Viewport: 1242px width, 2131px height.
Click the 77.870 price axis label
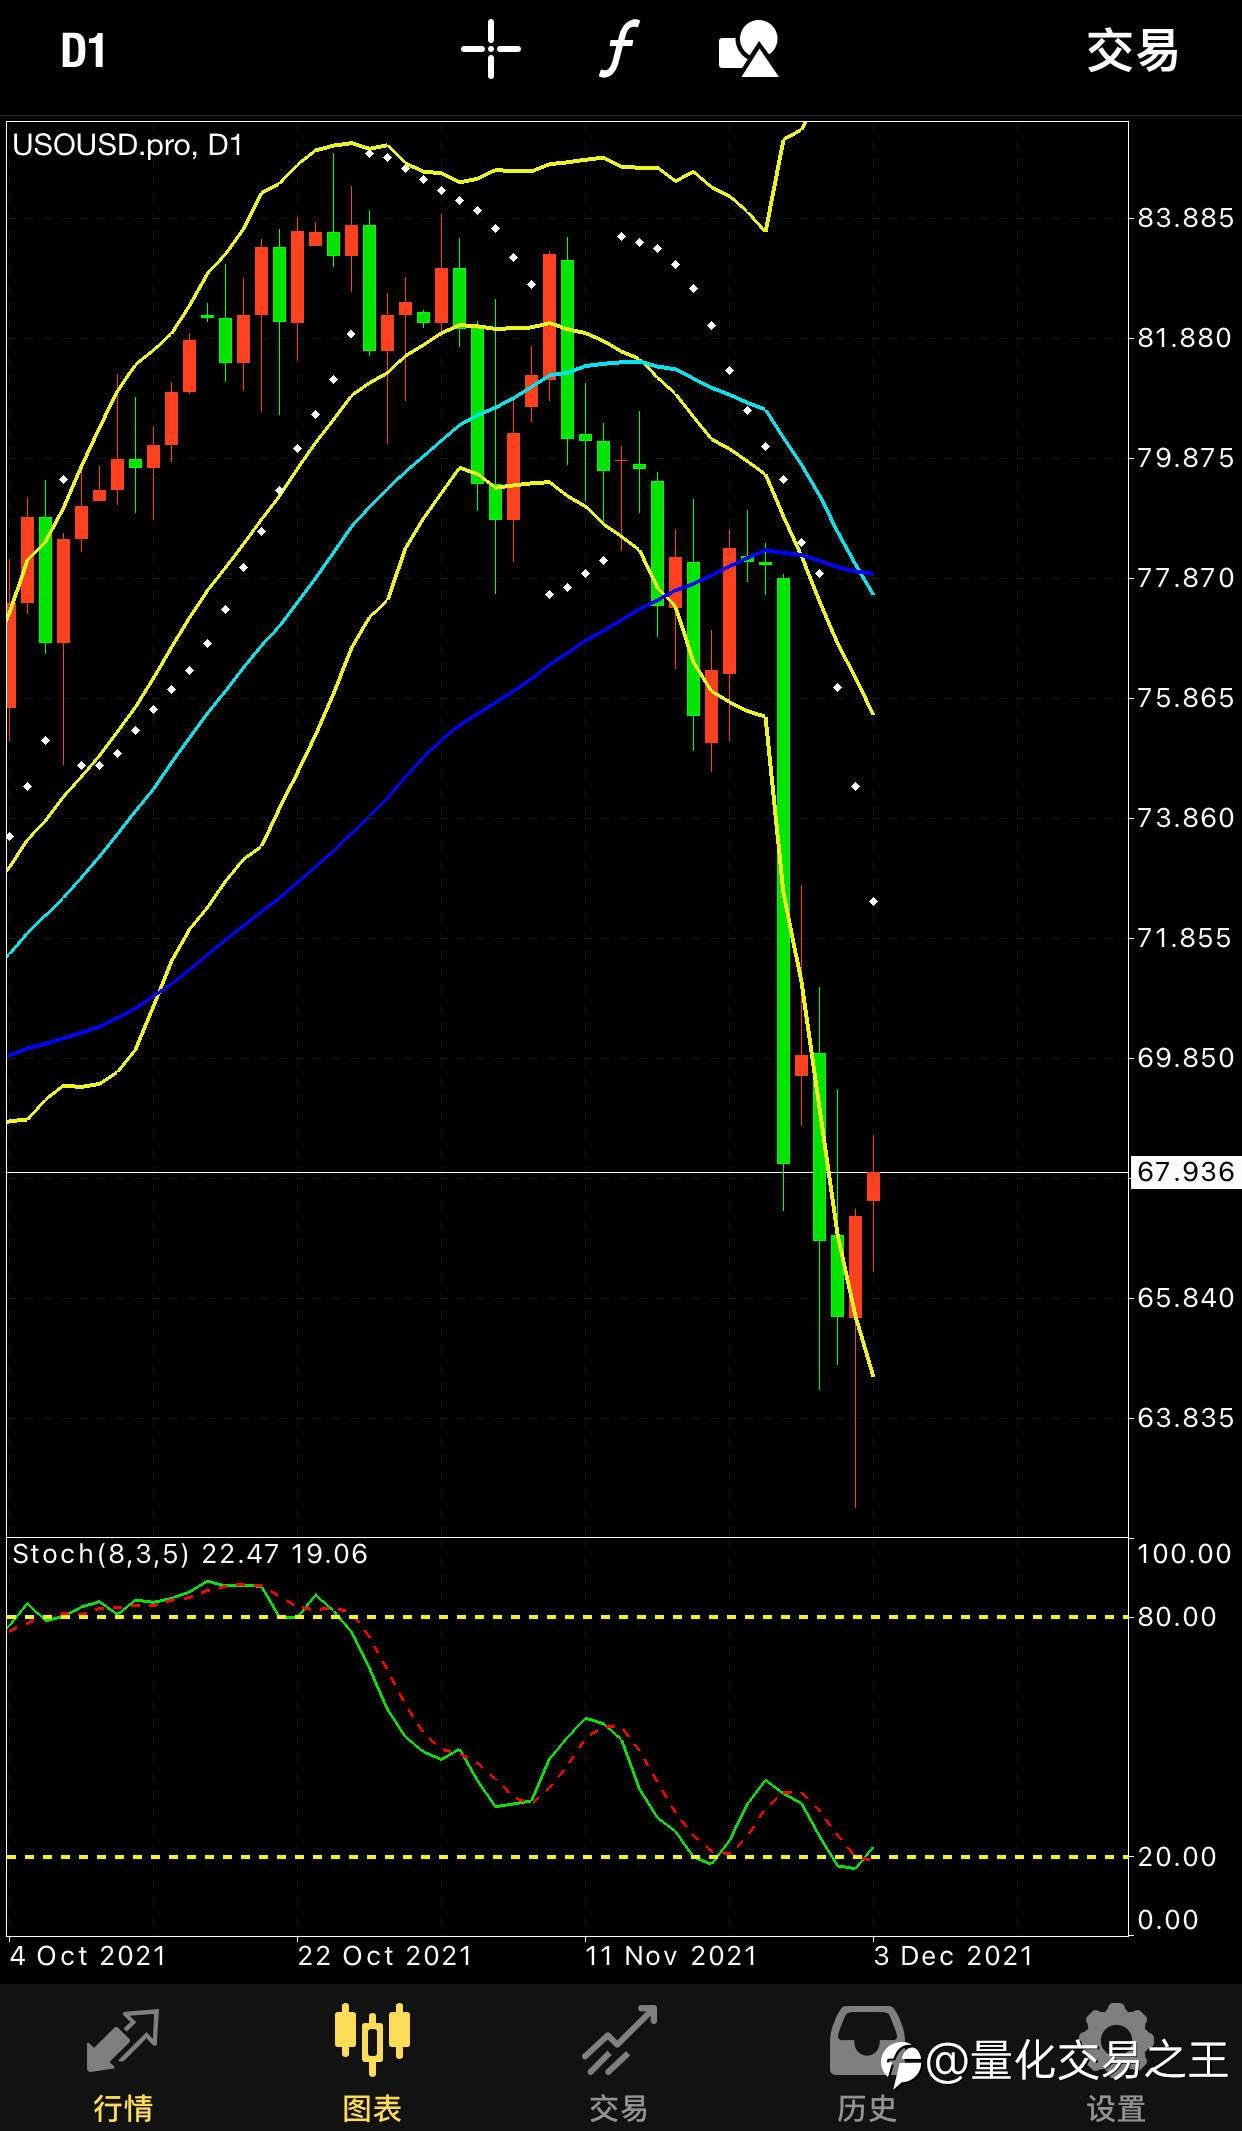coord(1186,578)
